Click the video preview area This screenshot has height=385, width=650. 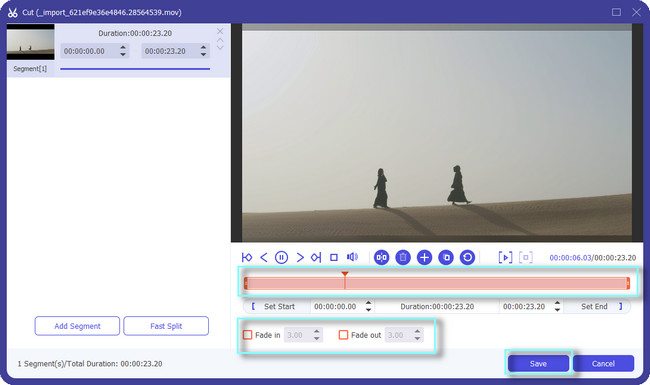click(437, 133)
